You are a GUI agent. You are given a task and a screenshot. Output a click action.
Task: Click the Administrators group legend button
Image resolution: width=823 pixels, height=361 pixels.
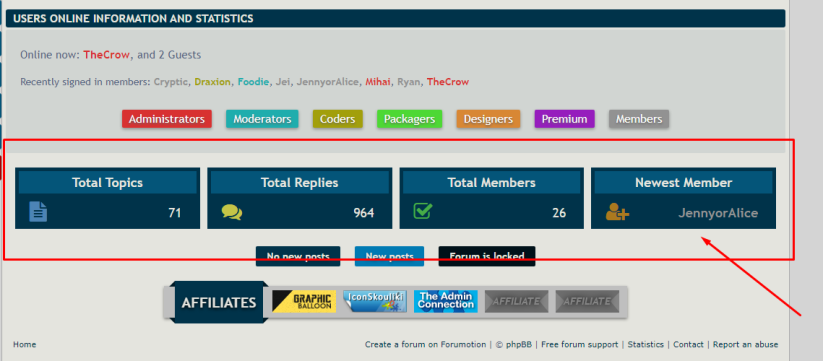tap(167, 119)
